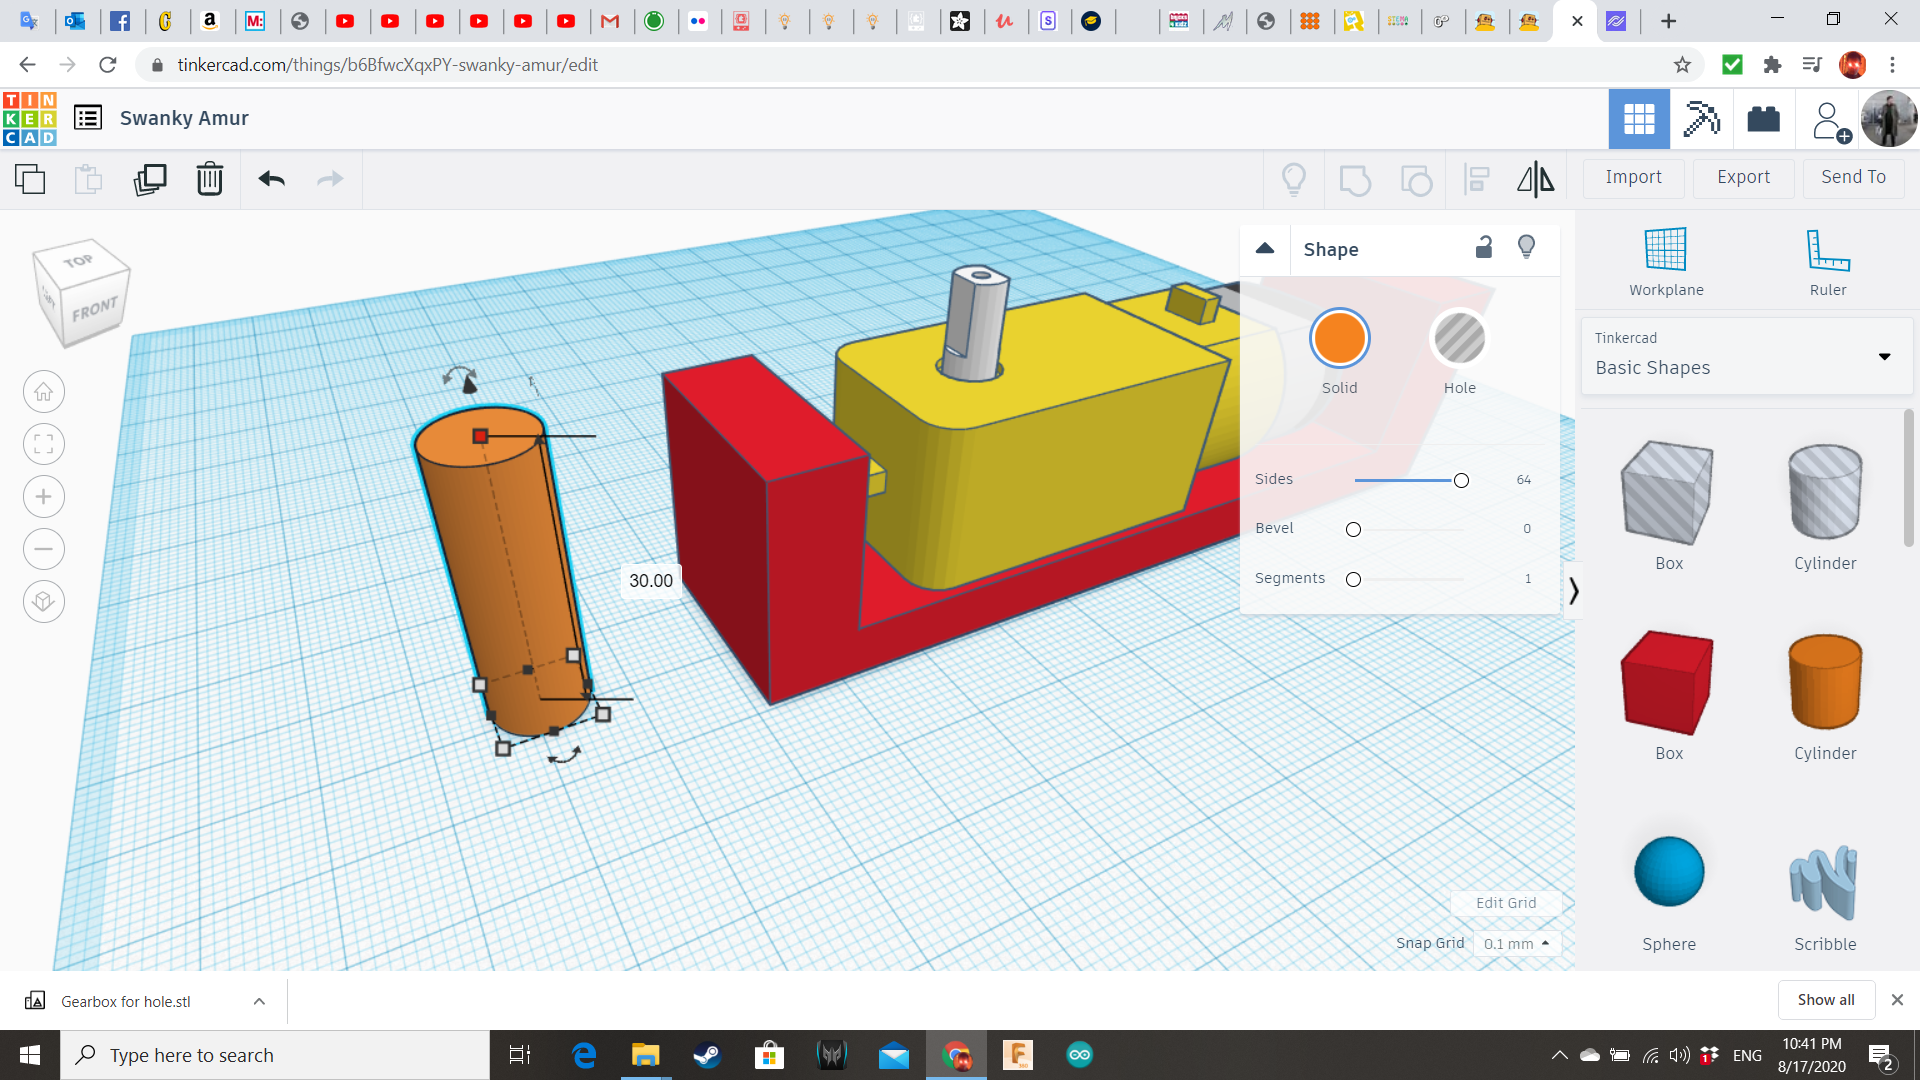Delete the selected shape
Screen dimensions: 1920x1080
pyautogui.click(x=209, y=179)
